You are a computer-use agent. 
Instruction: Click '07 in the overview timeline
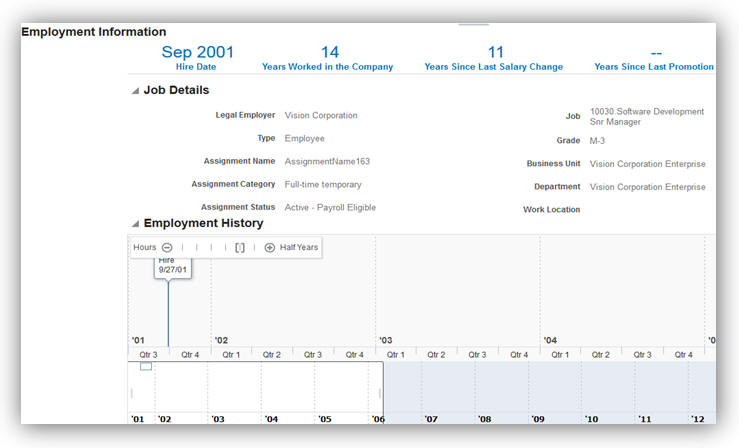pyautogui.click(x=431, y=419)
